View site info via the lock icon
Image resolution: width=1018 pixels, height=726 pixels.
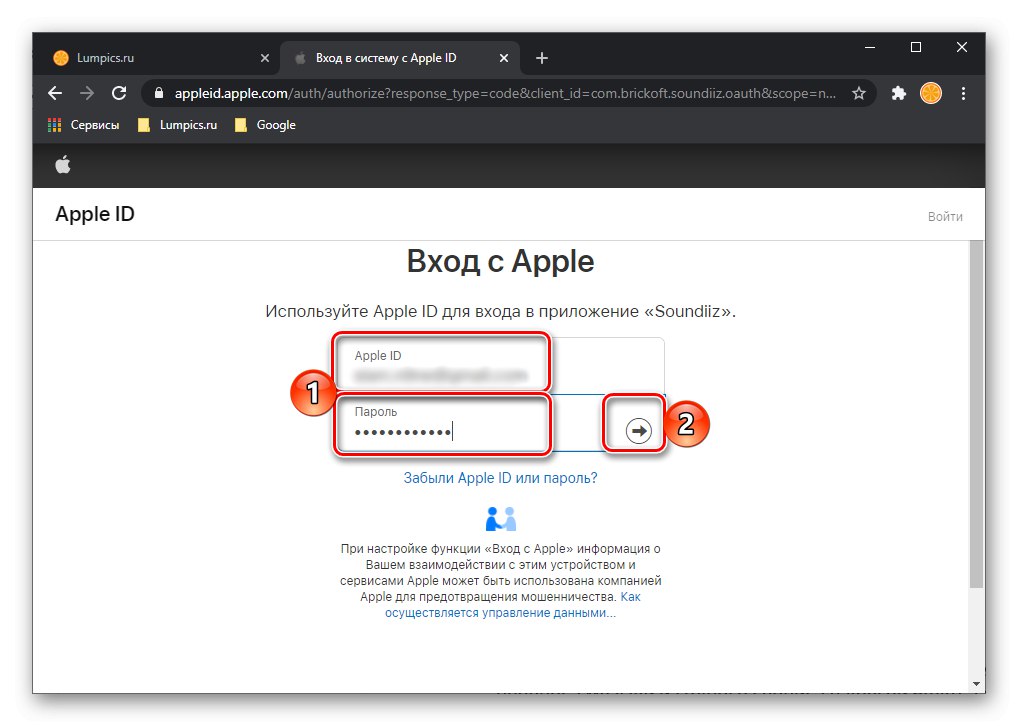coord(158,94)
